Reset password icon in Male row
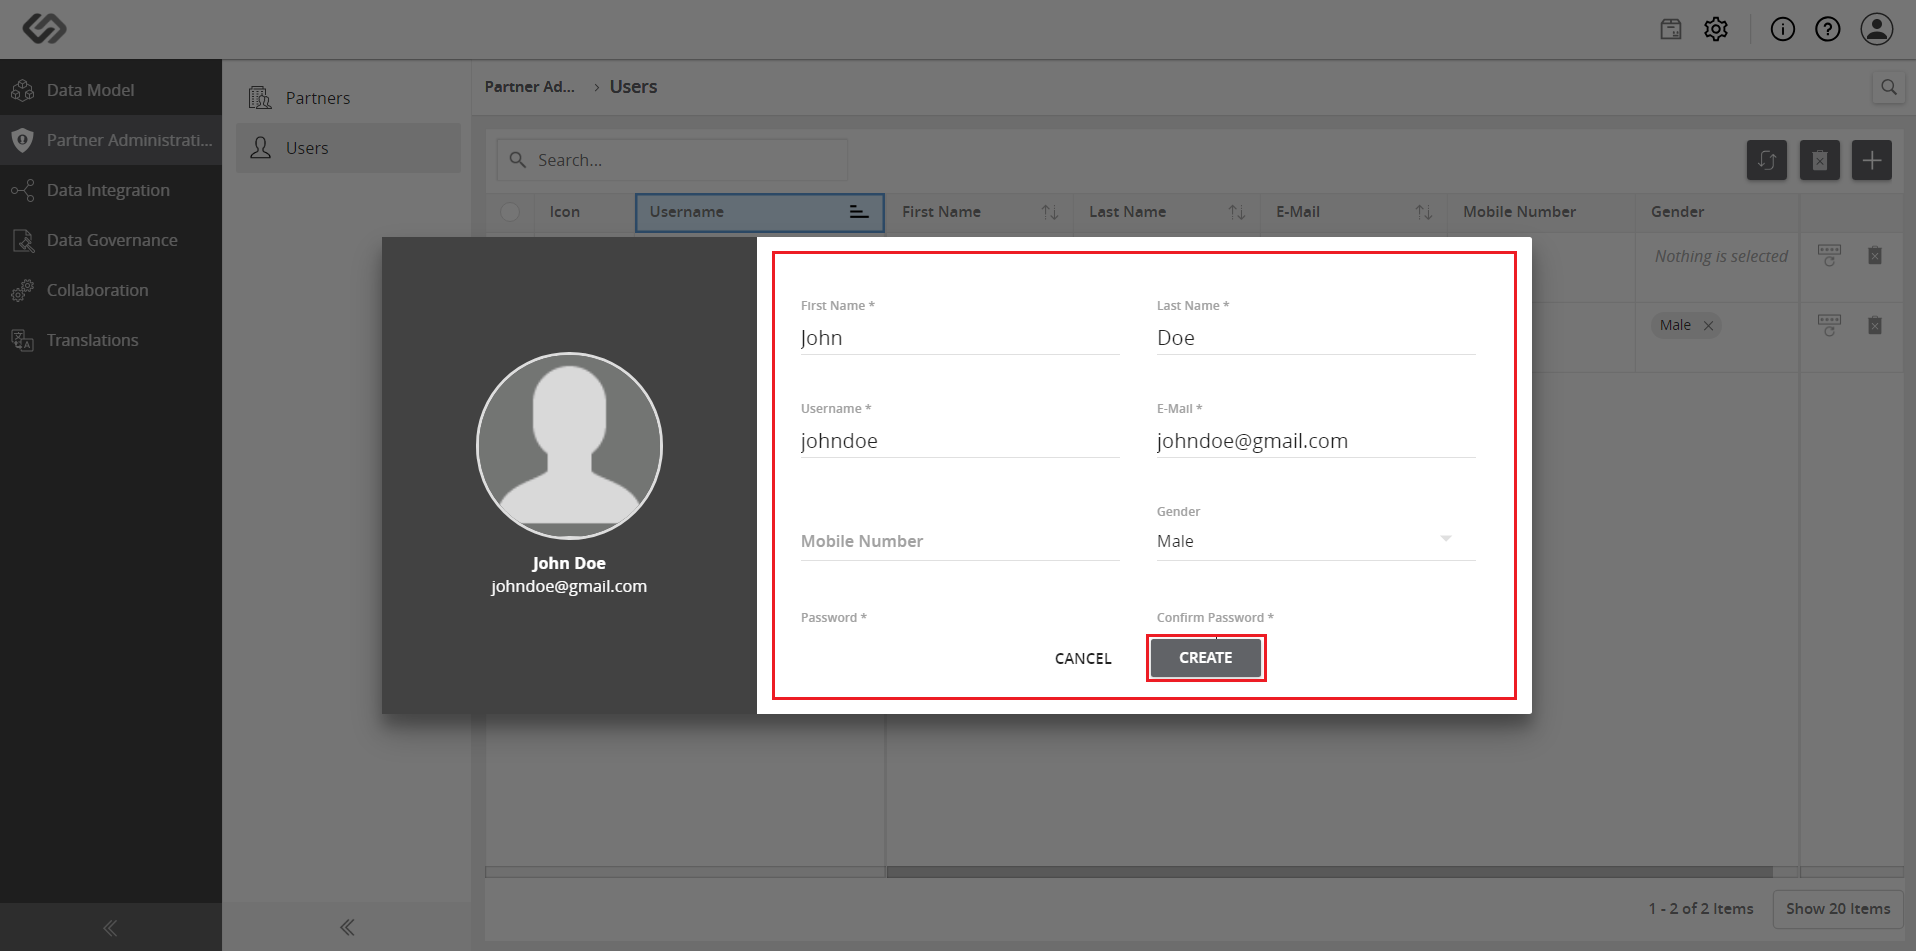Image resolution: width=1916 pixels, height=951 pixels. (x=1829, y=325)
